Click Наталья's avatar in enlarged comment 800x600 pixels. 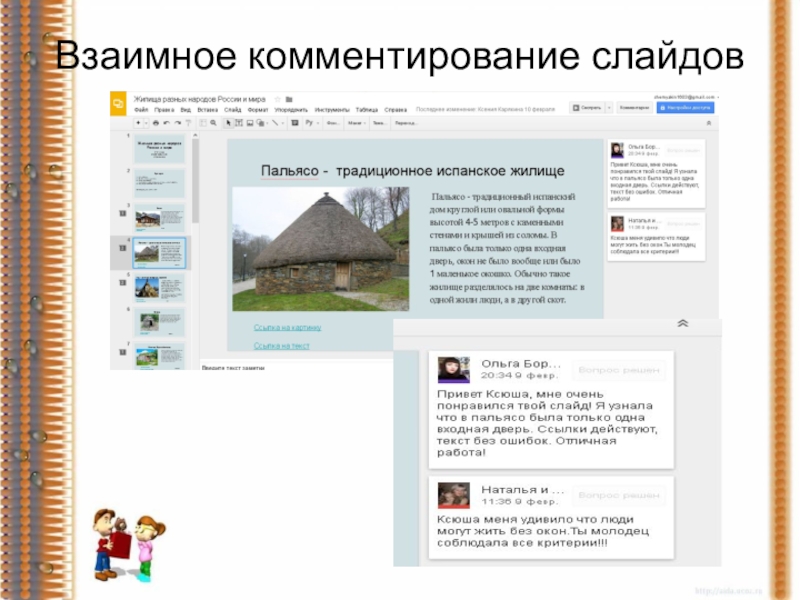(454, 495)
